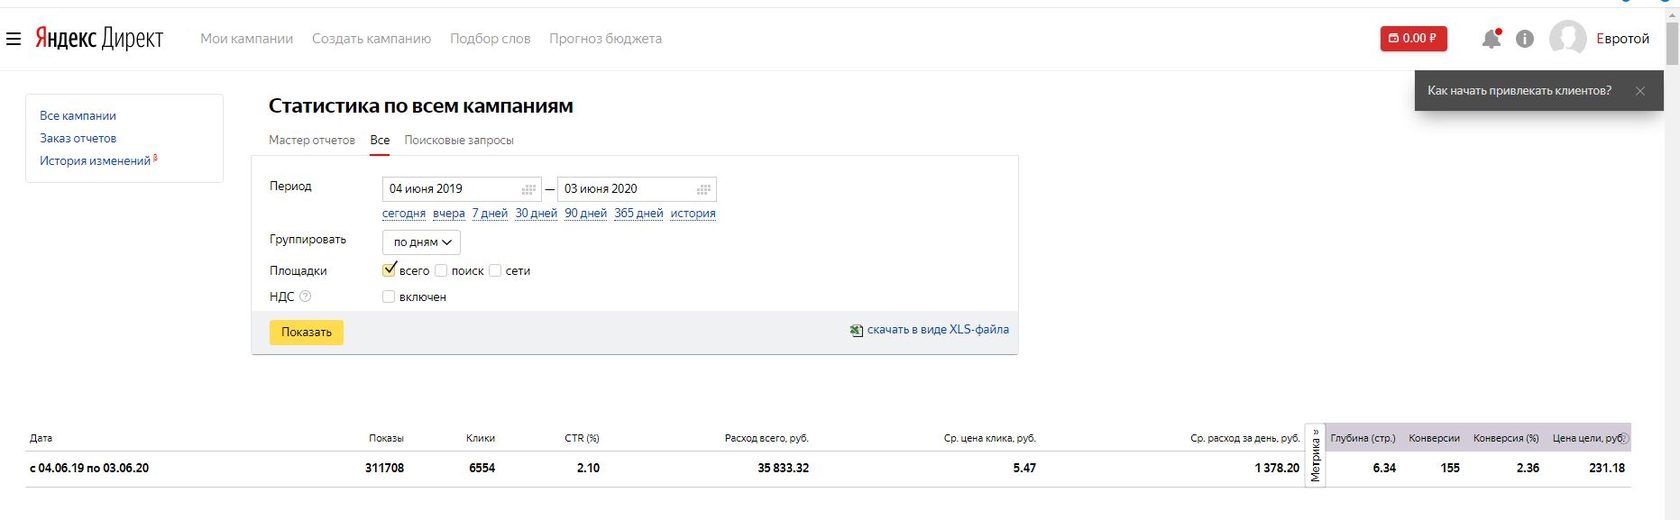Open calendar picker for the end date
This screenshot has height=520, width=1680.
(704, 189)
